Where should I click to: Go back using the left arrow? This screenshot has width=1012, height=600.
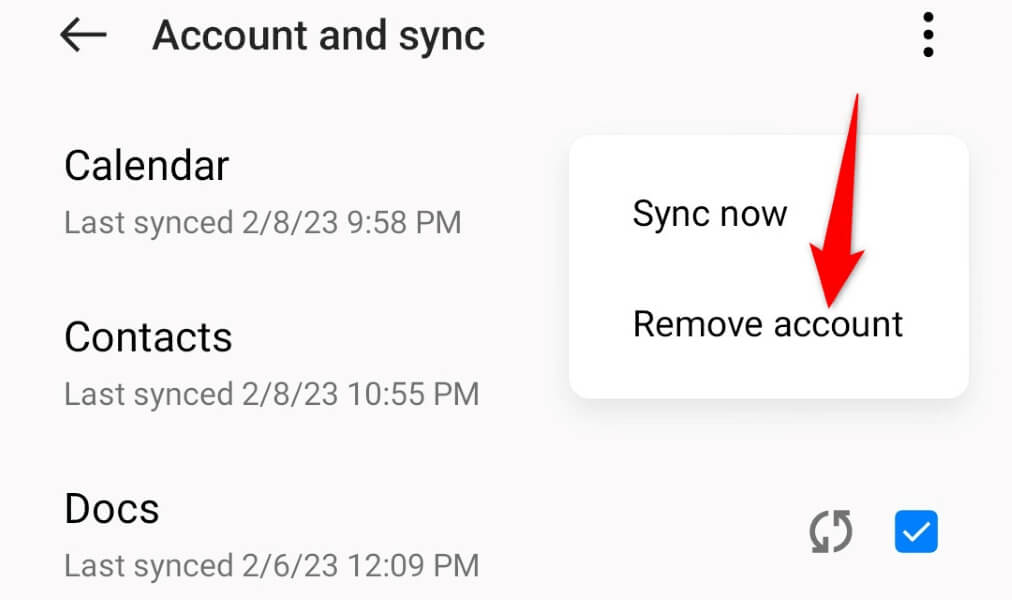point(83,36)
